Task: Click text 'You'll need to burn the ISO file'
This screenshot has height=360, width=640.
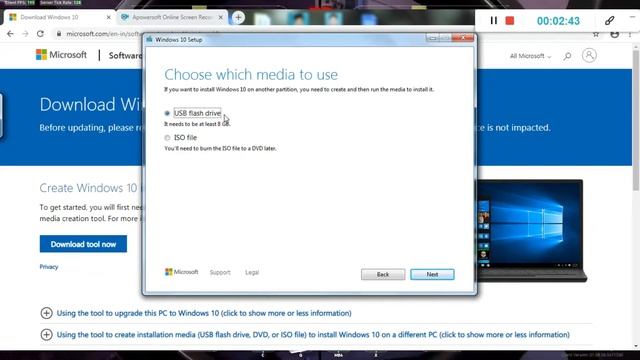Action: pos(220,149)
